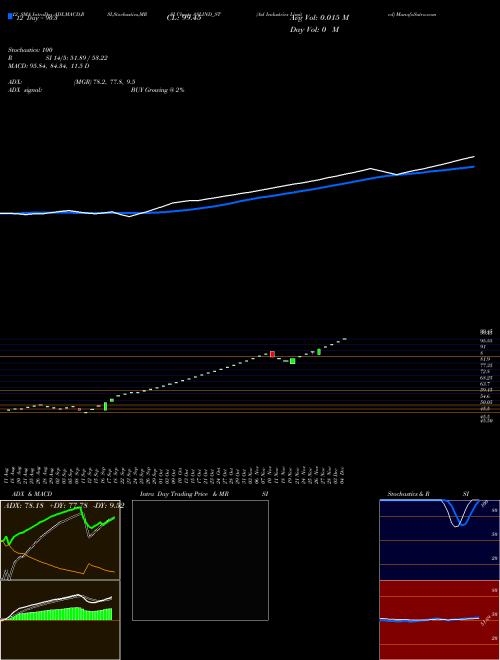500x660 pixels.
Task: Click the 81.9 price level on the right axis
Action: click(x=485, y=359)
